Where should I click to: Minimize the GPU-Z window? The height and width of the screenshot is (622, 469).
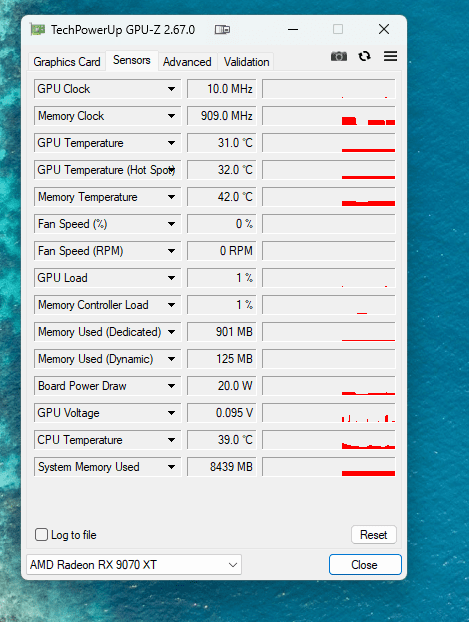pyautogui.click(x=293, y=29)
